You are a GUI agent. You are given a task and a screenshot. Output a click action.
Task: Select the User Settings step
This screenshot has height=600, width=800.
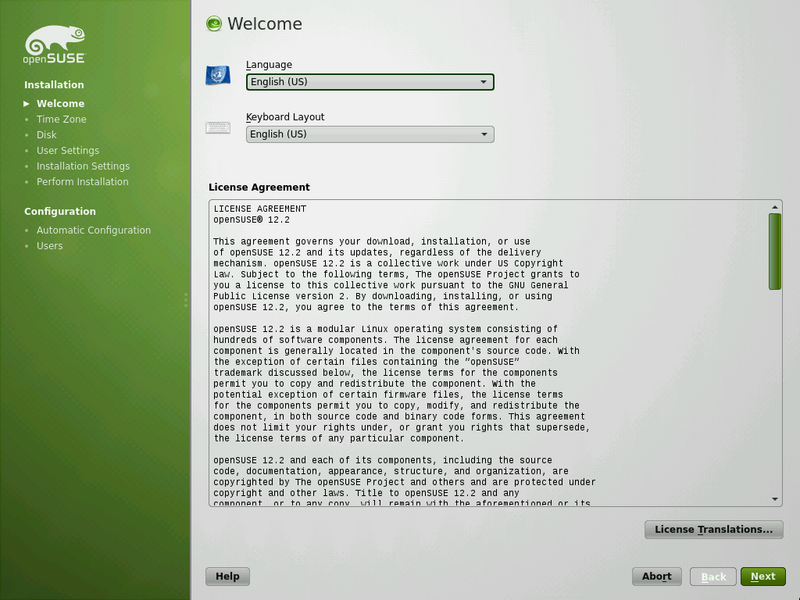[x=68, y=151]
